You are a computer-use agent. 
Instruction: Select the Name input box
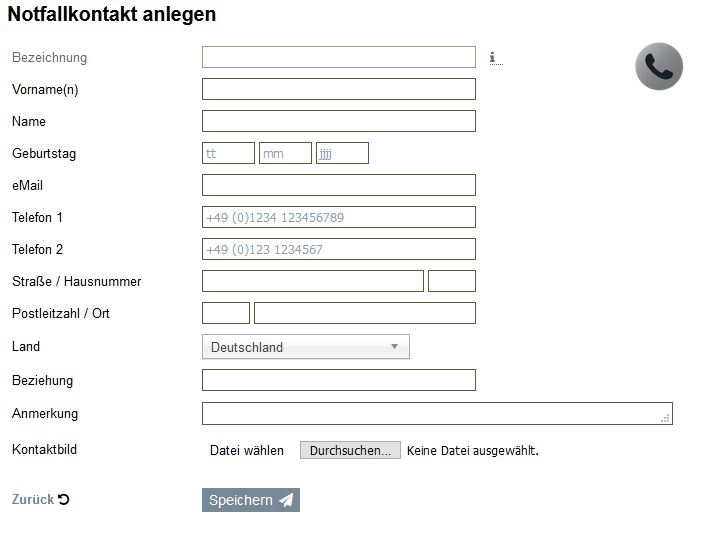pos(338,121)
